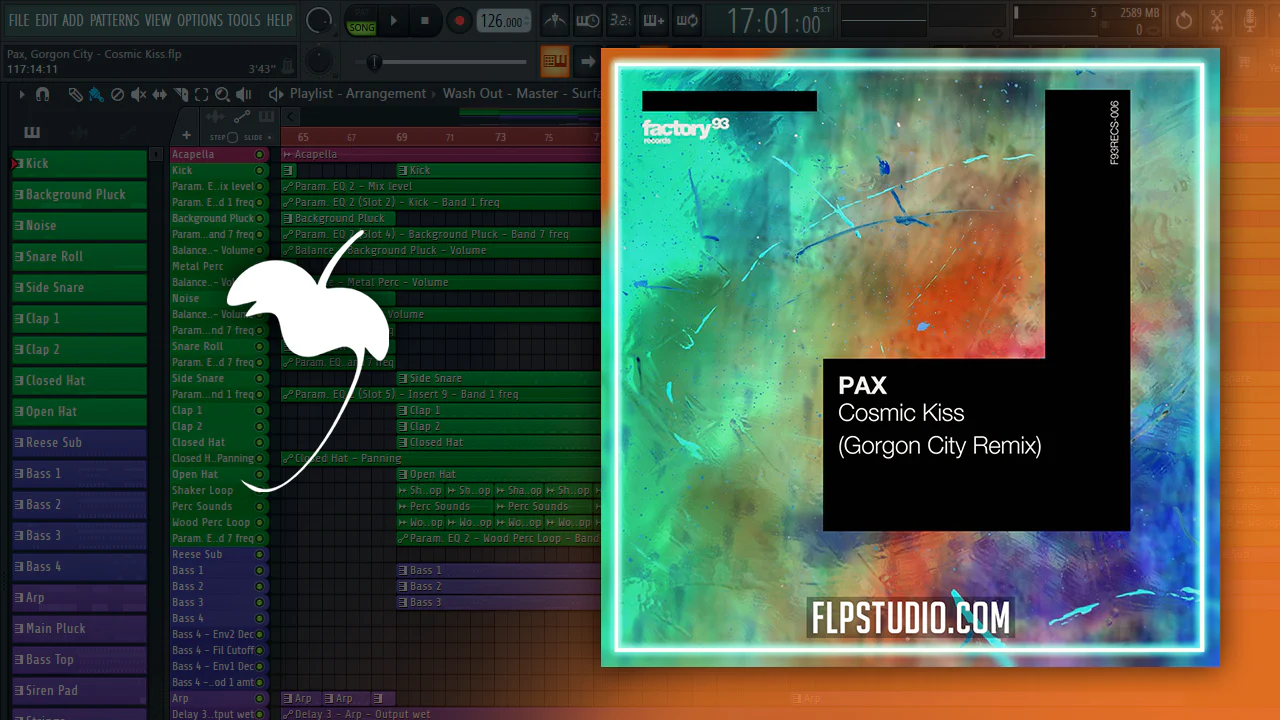
Task: Open the Edit menu
Action: (46, 20)
